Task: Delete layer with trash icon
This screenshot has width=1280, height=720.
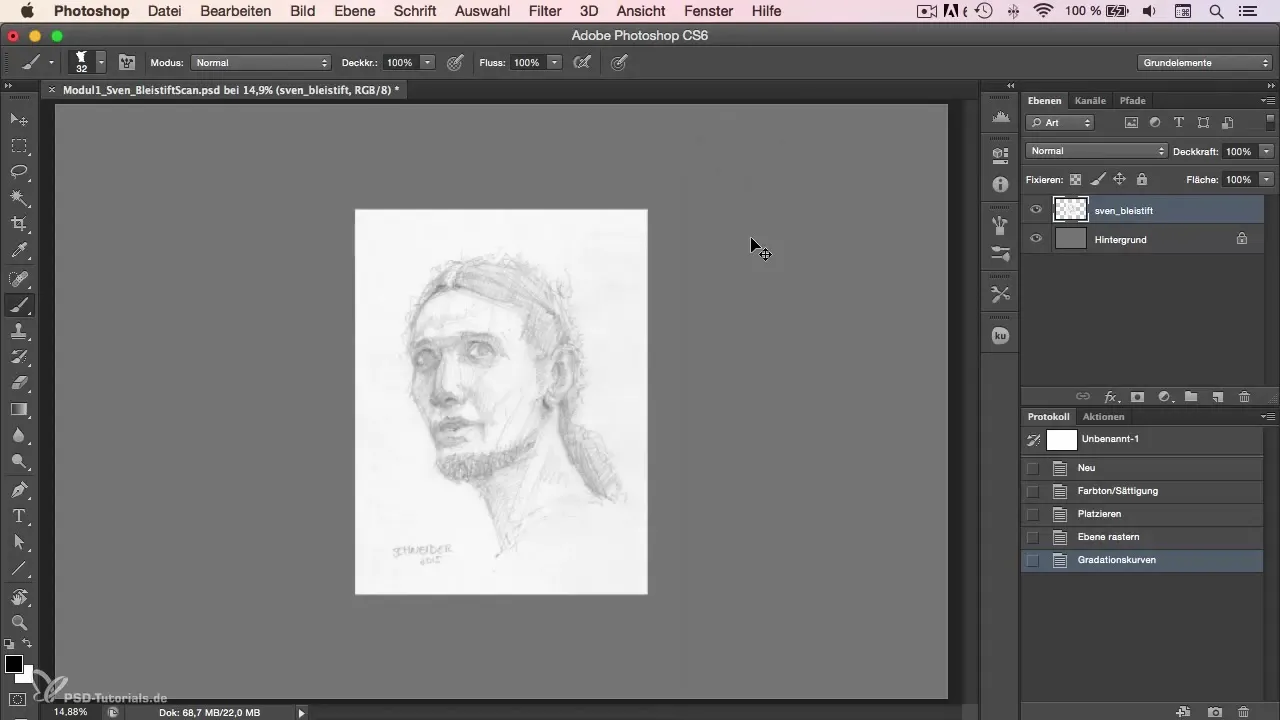Action: pos(1244,397)
